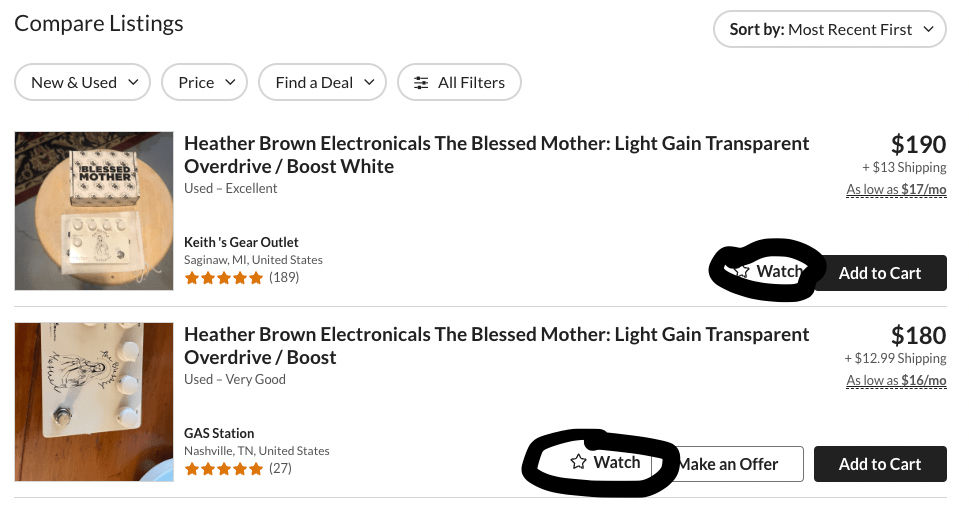Click the As low as $17/mo link
Viewport: 969px width, 508px height.
click(x=896, y=190)
